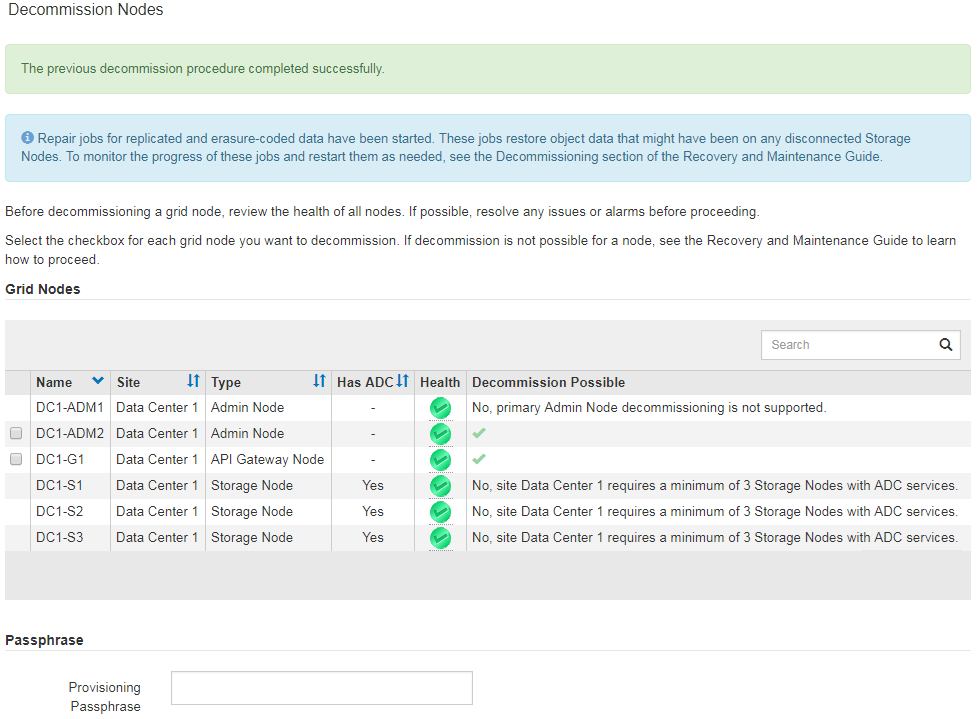The image size is (978, 719).
Task: Click the DC1-ADM1 green health icon
Action: 440,408
